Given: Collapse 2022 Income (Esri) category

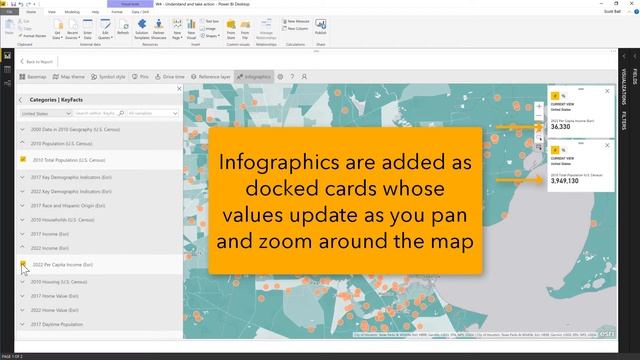Looking at the screenshot, I should click(22, 248).
